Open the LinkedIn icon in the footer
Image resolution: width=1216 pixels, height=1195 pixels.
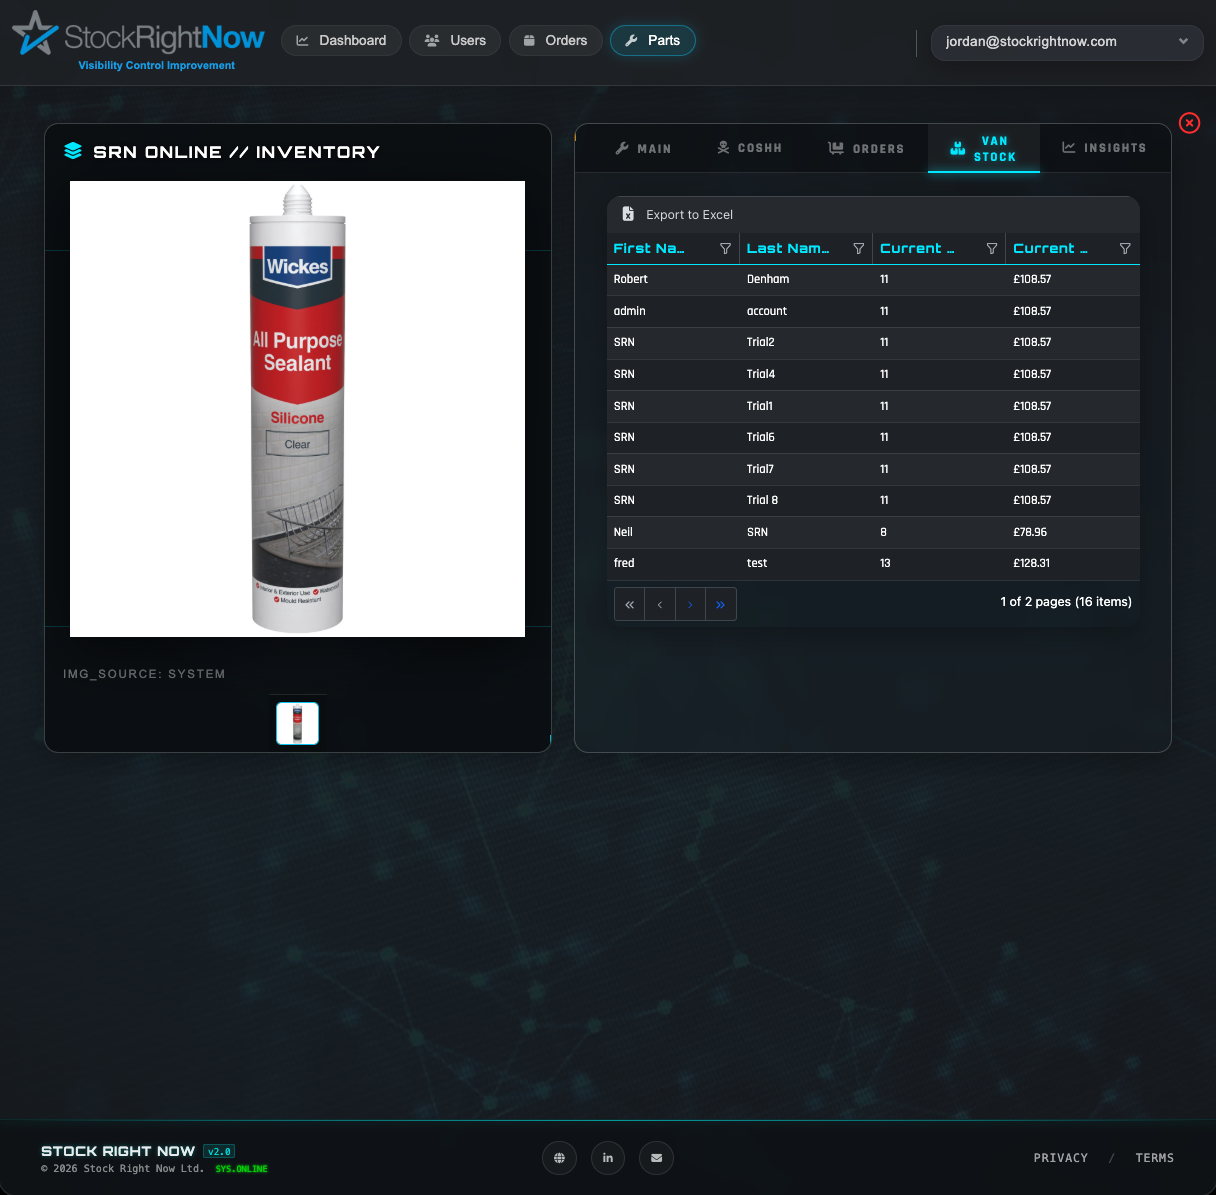(x=608, y=1158)
